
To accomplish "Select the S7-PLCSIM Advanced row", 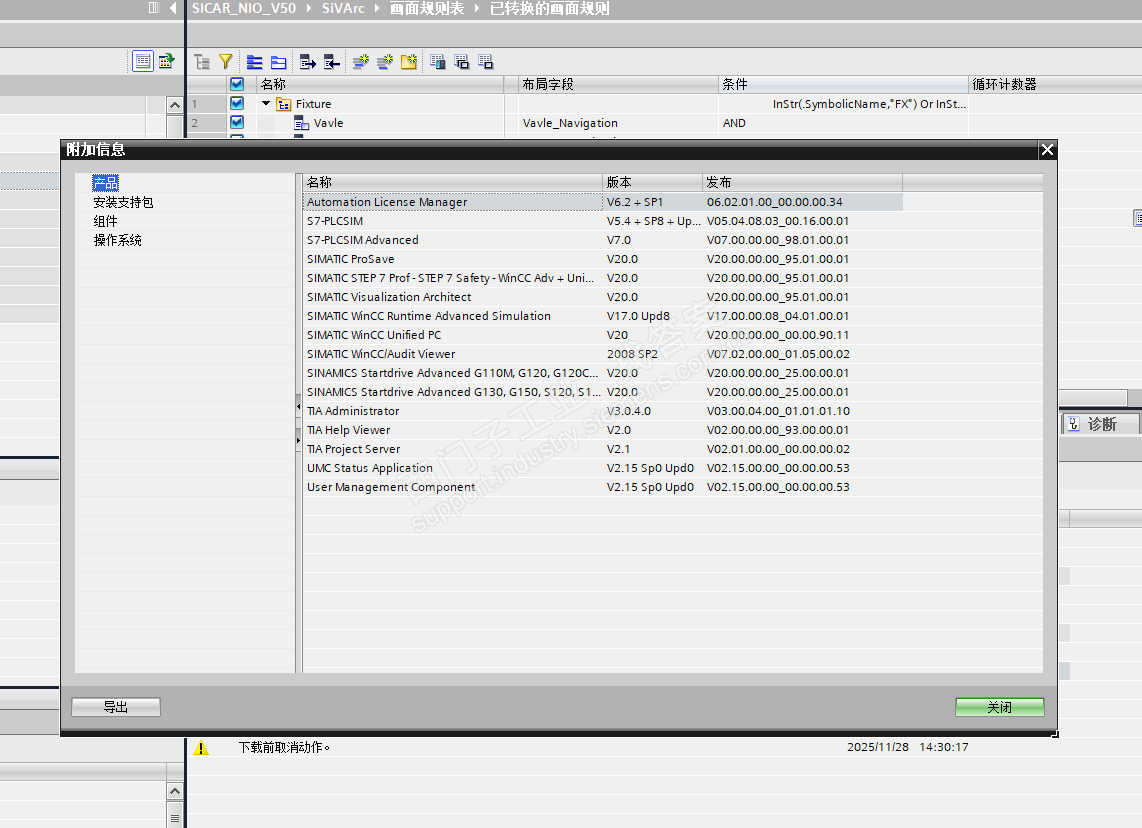I will (602, 240).
